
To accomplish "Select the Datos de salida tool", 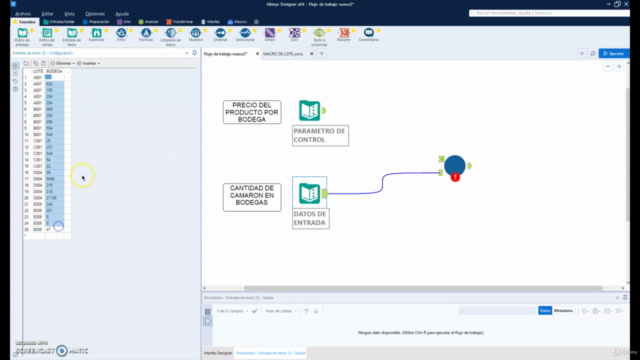I will (47, 33).
